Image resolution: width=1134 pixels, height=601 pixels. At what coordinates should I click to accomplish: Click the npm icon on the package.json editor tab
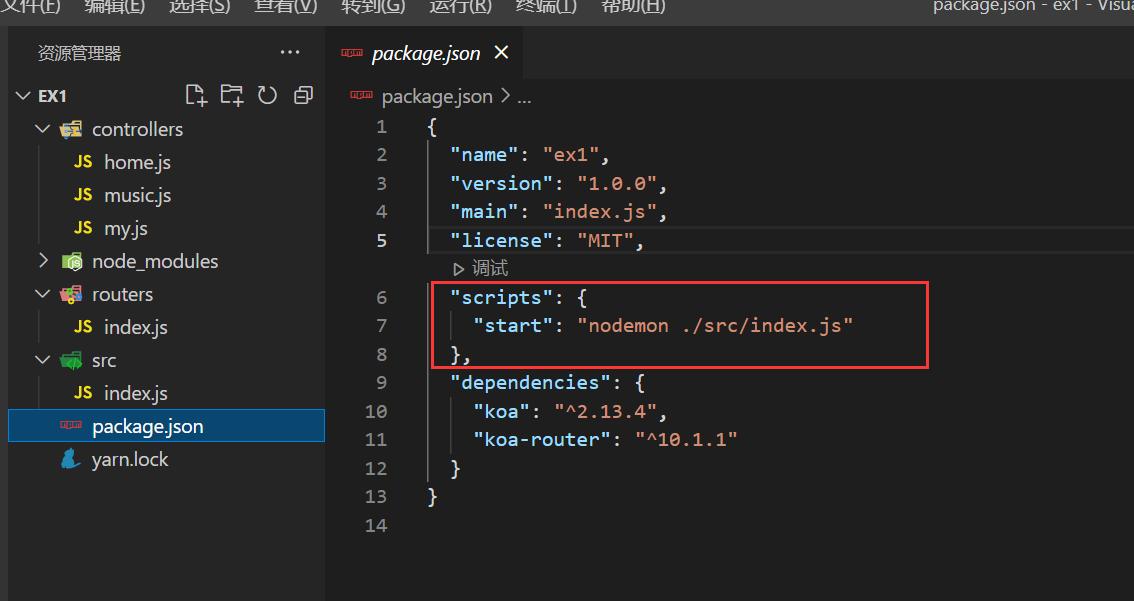[351, 53]
